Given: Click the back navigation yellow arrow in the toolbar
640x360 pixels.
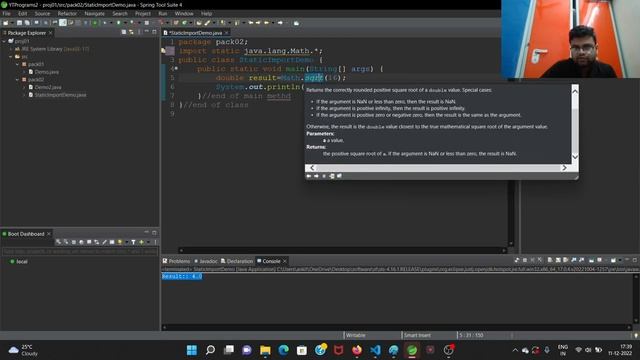Looking at the screenshot, I should point(267,23).
